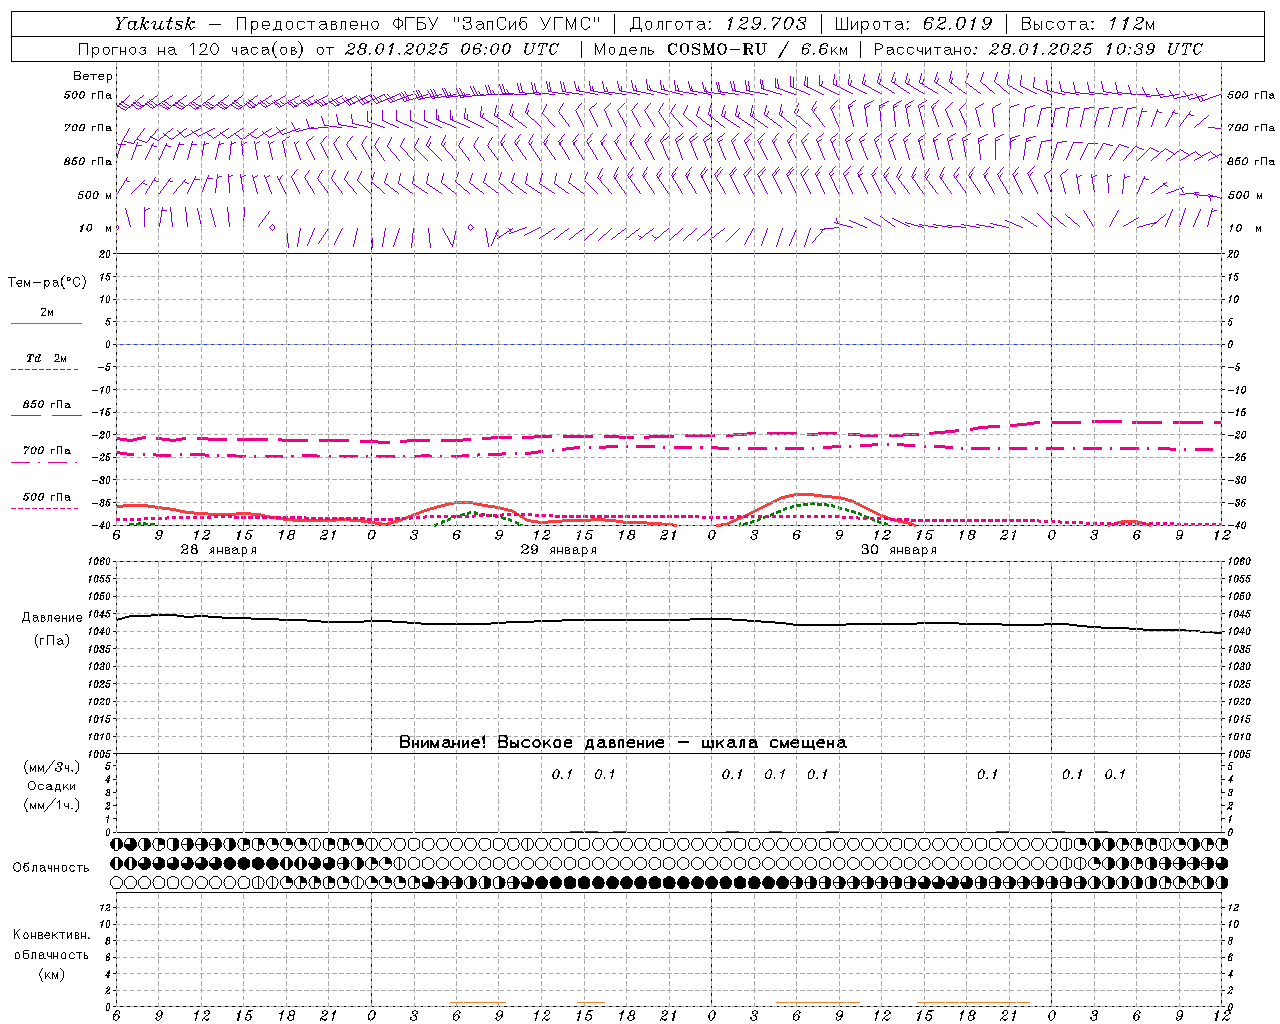1280x1024 pixels.
Task: Click the Осадки precipitation label
Action: pyautogui.click(x=52, y=786)
